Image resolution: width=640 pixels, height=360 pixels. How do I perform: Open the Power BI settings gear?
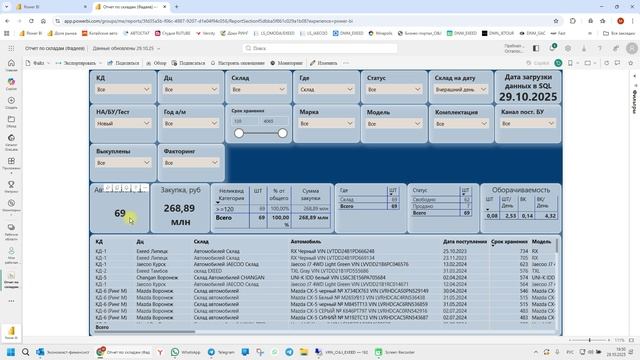tap(568, 48)
